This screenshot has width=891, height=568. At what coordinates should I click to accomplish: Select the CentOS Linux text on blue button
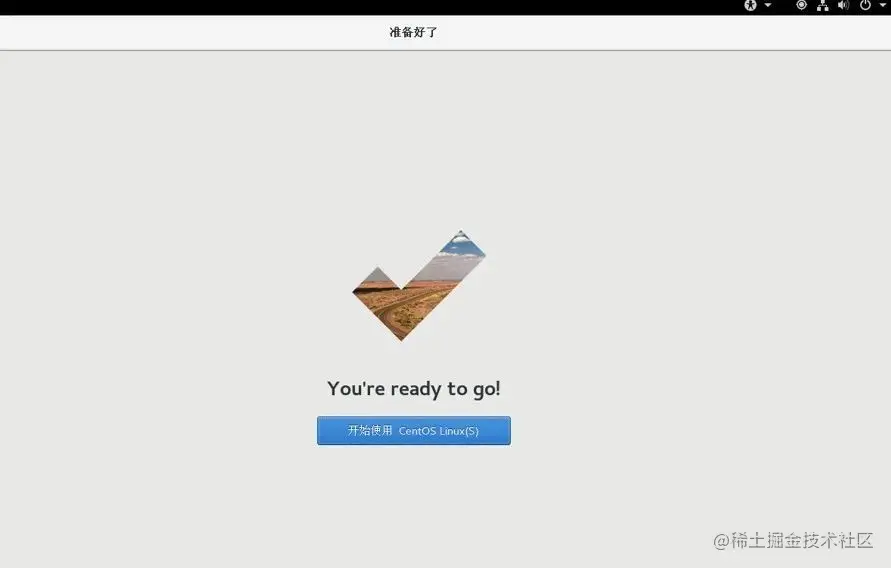(x=431, y=431)
